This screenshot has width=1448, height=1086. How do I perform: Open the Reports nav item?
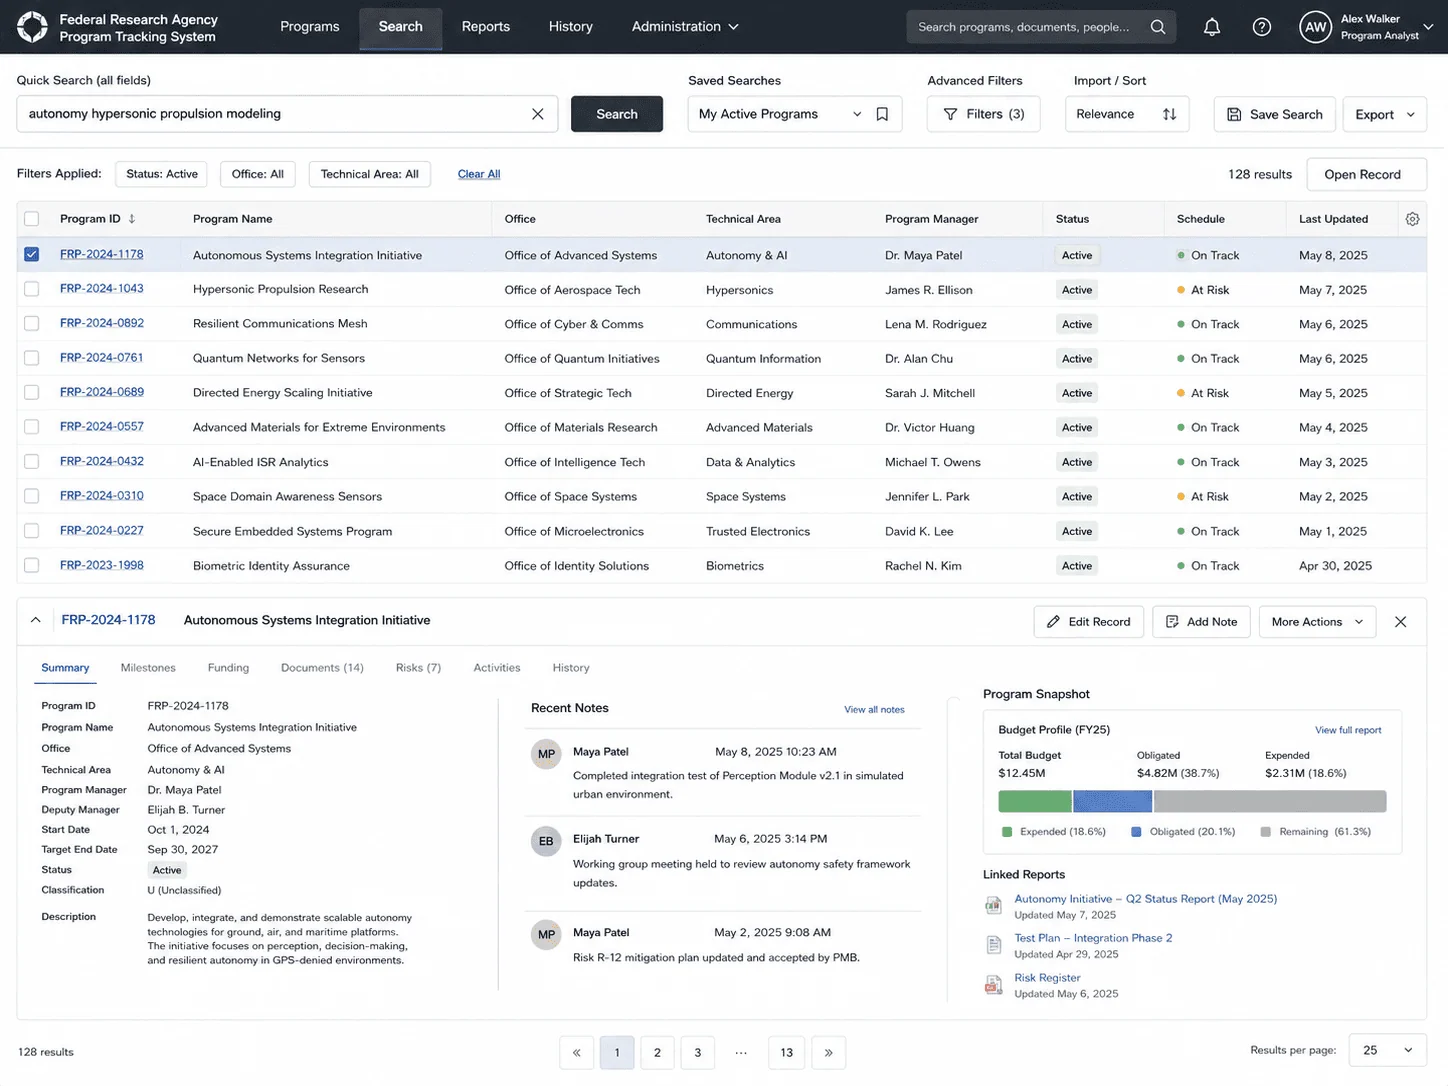[486, 27]
